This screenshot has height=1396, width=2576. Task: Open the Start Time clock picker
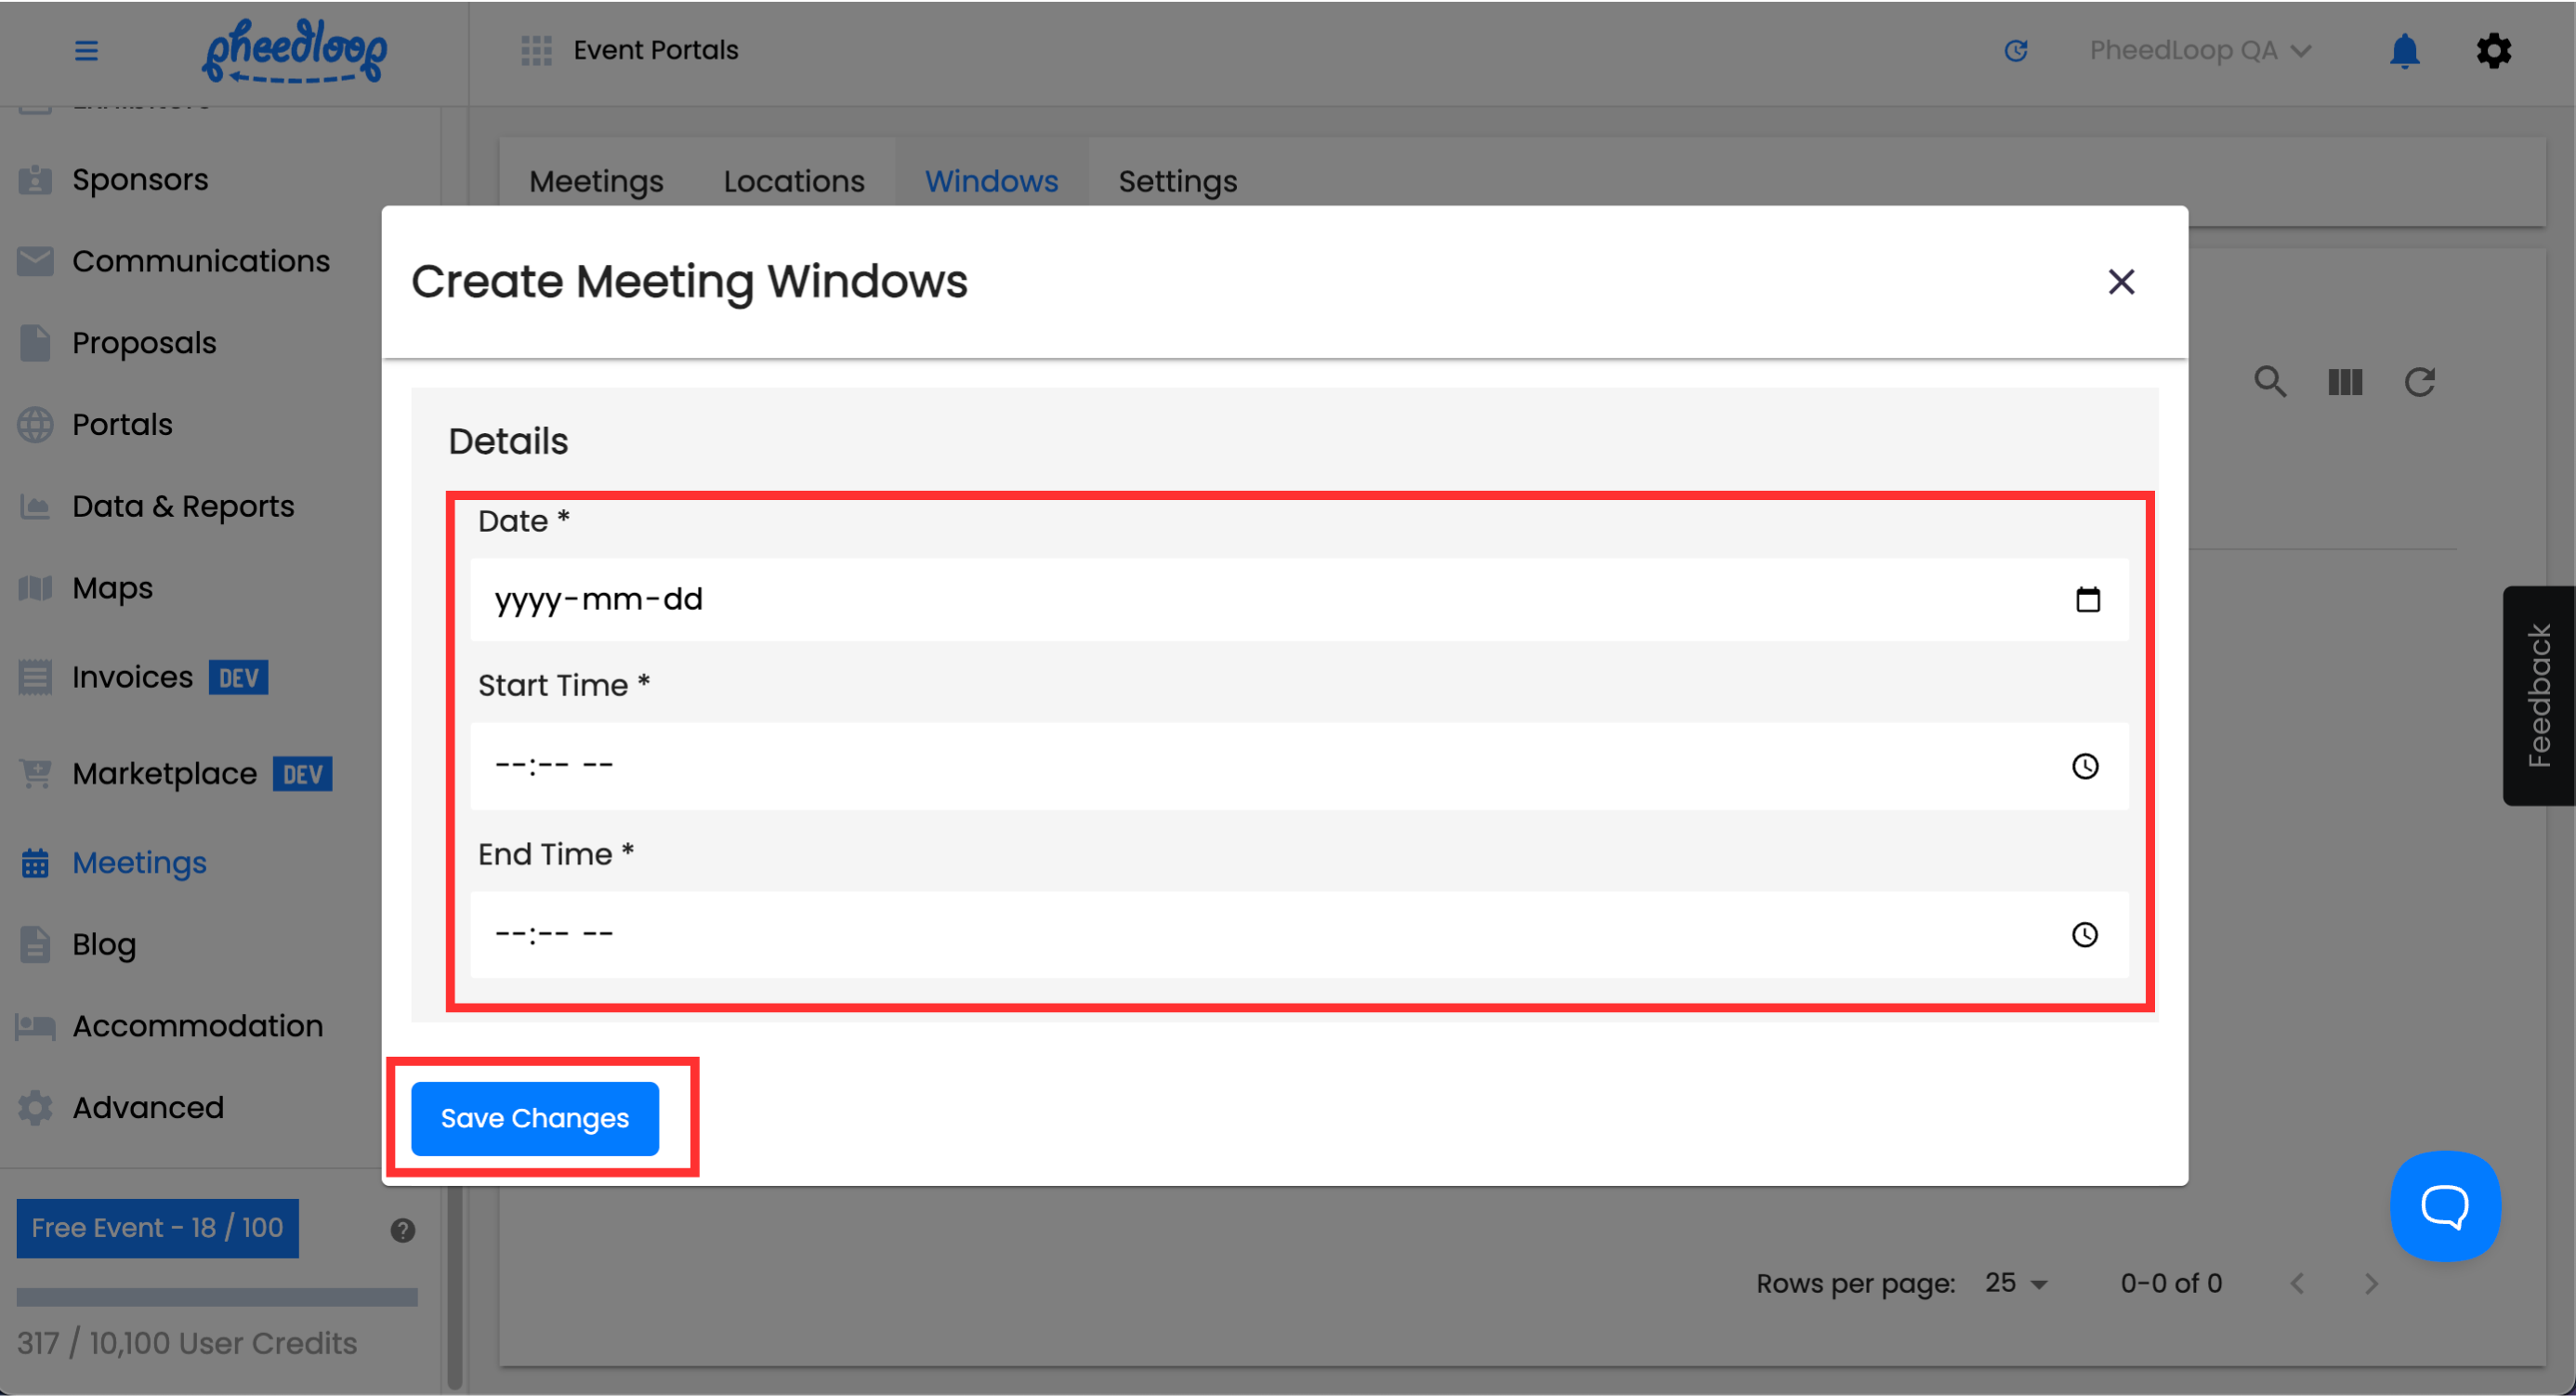pos(2084,766)
